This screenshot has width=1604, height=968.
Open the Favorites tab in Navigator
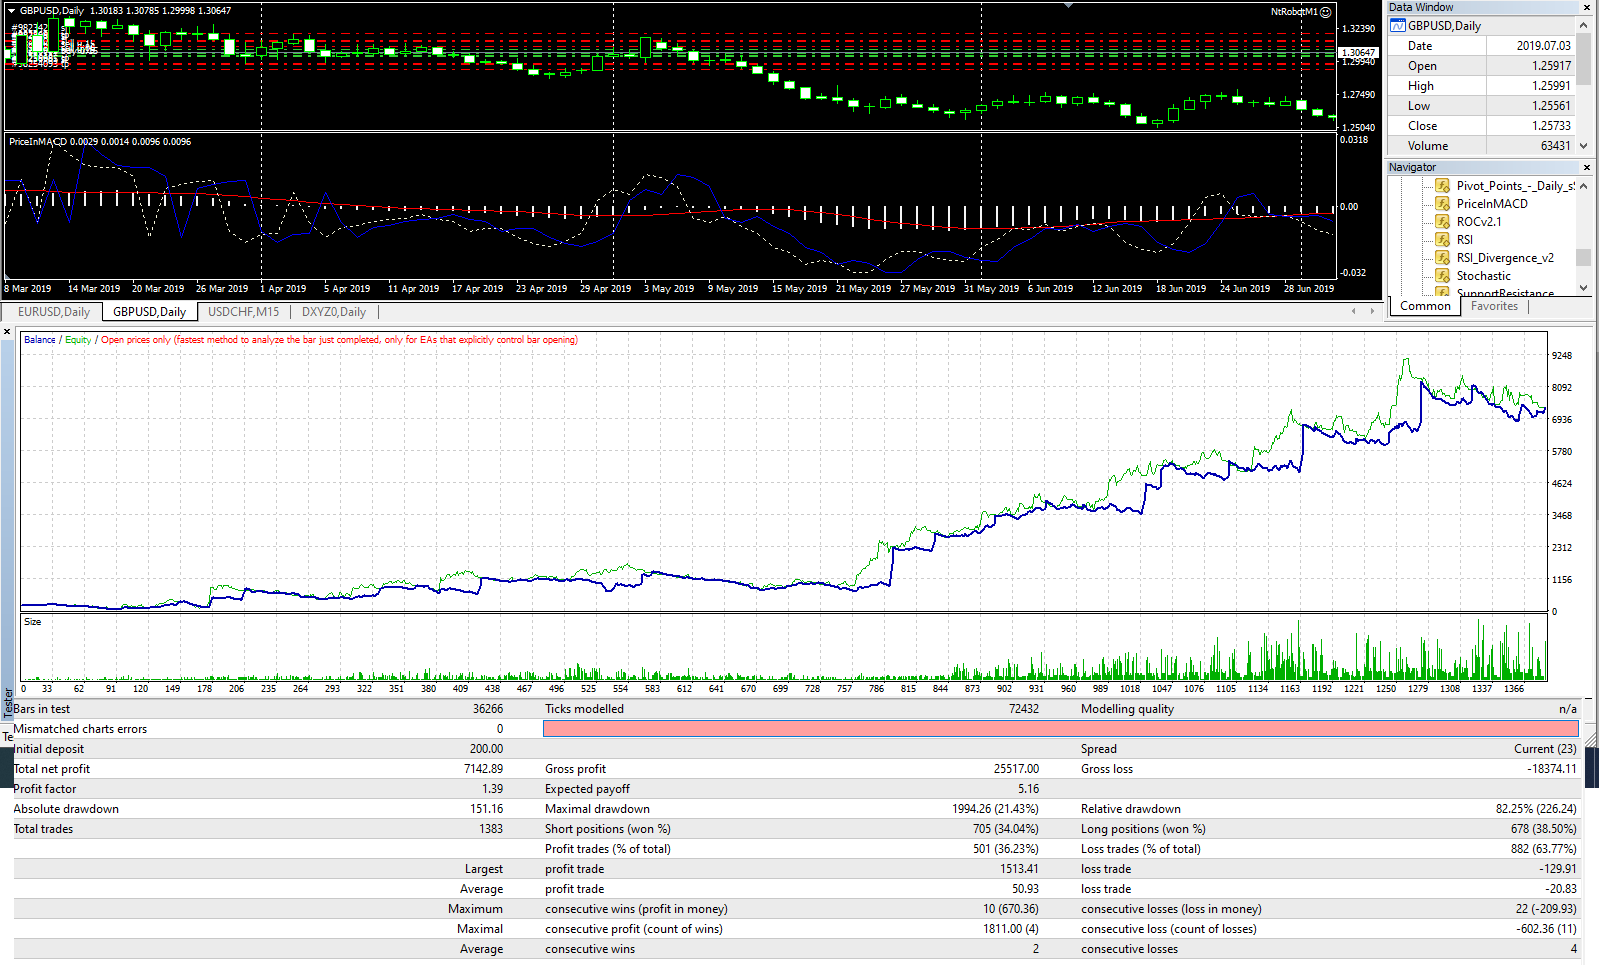[x=1494, y=306]
